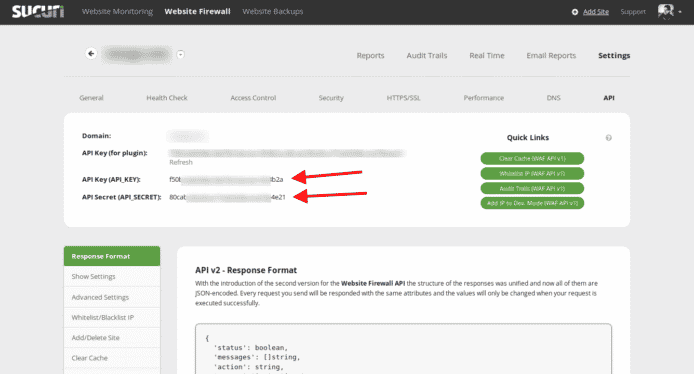This screenshot has width=694, height=374.
Task: Open Website Backups in top navigation
Action: click(x=273, y=12)
